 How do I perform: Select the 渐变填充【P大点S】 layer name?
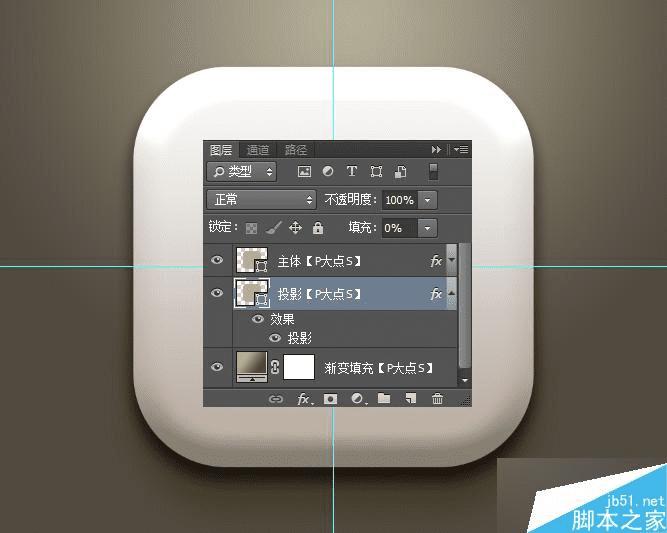(x=379, y=368)
